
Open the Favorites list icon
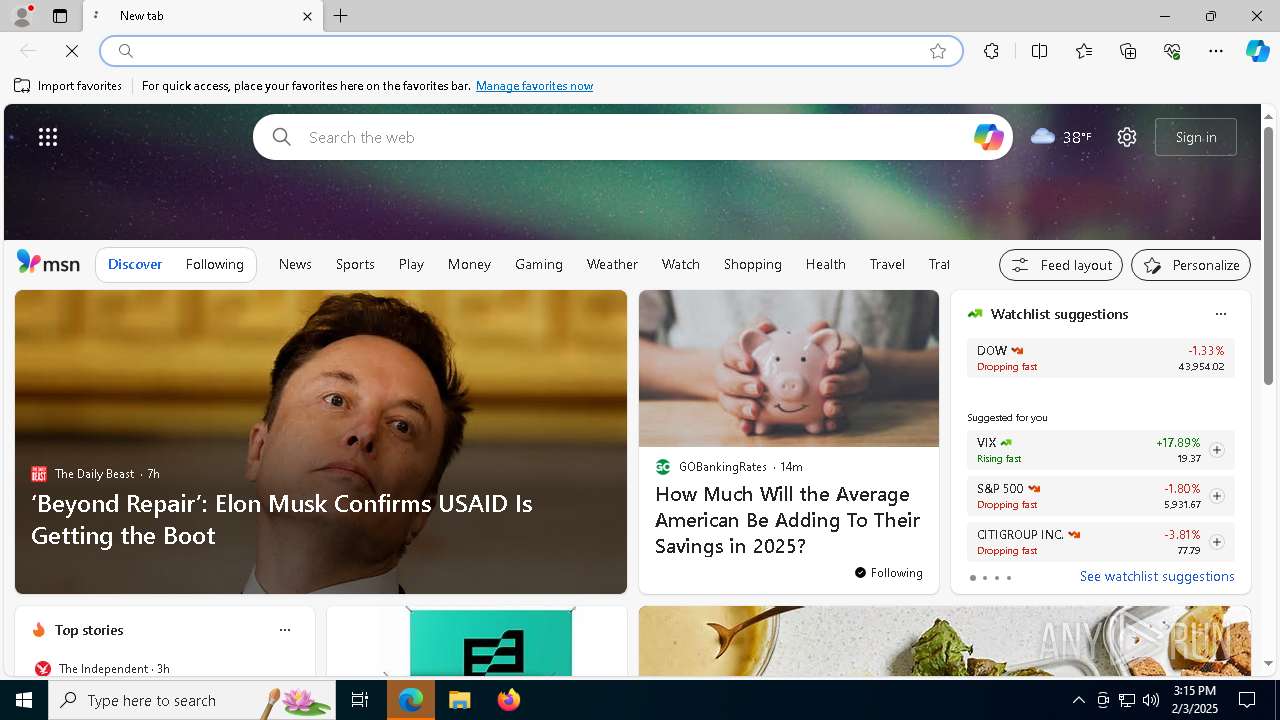(1084, 51)
